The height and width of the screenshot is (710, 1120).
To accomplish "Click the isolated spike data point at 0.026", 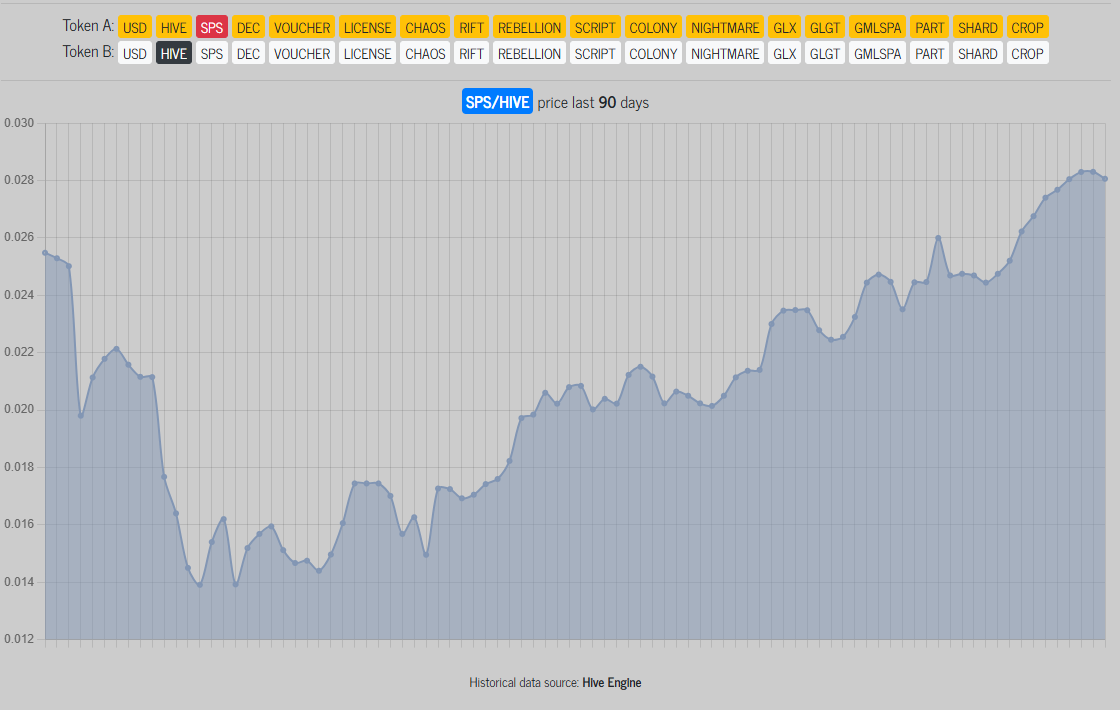I will tap(938, 238).
